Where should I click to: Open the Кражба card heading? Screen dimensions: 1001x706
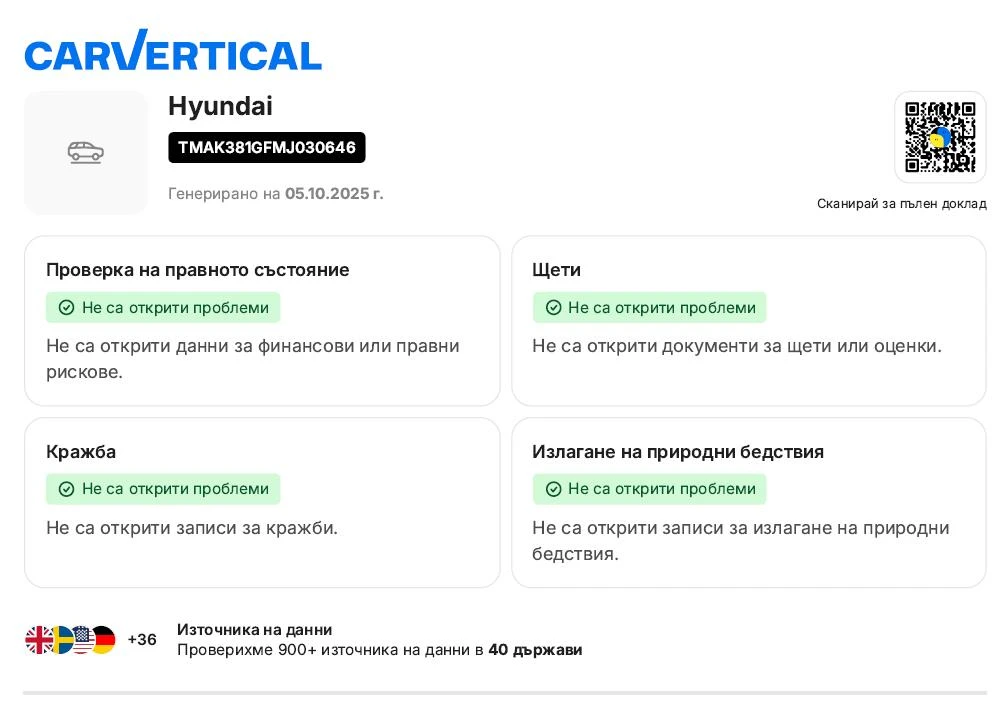(81, 452)
